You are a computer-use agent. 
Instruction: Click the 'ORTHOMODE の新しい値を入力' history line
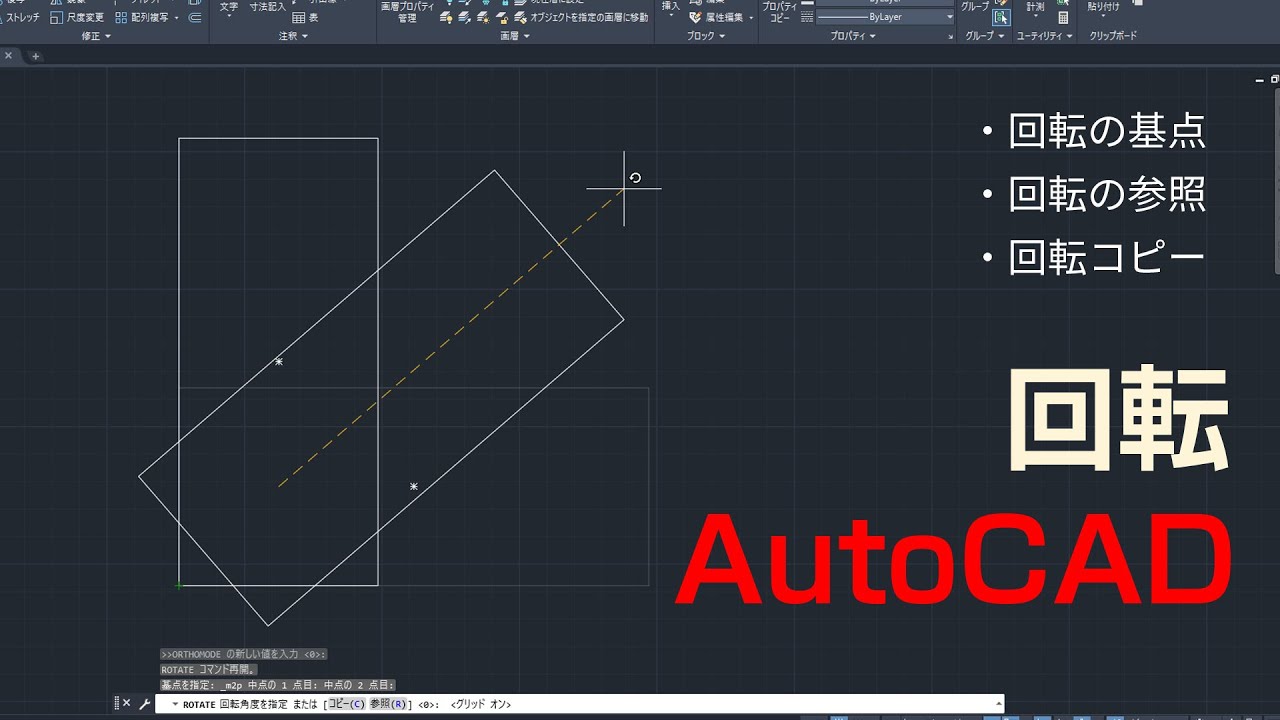244,654
